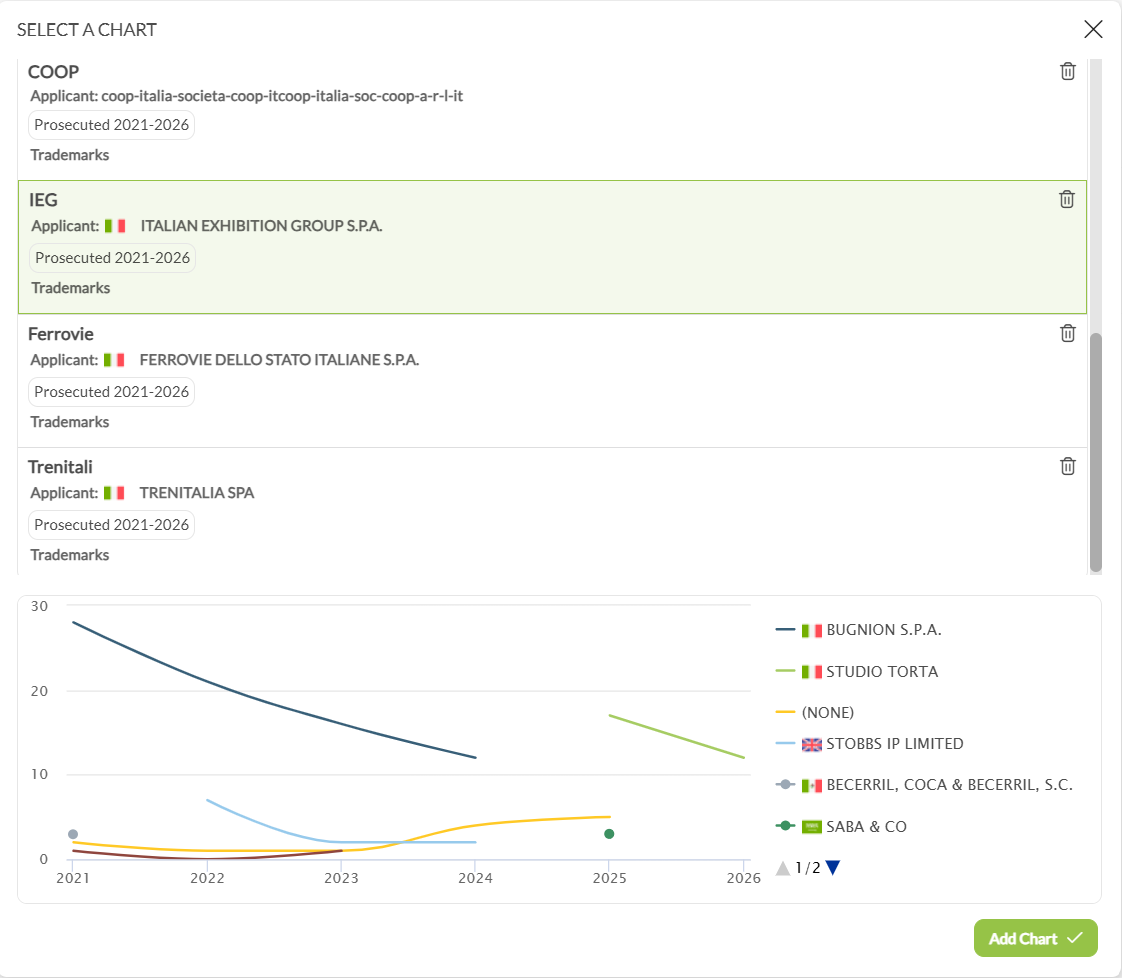Click the 2021 x-axis label
This screenshot has width=1122, height=978.
(73, 878)
